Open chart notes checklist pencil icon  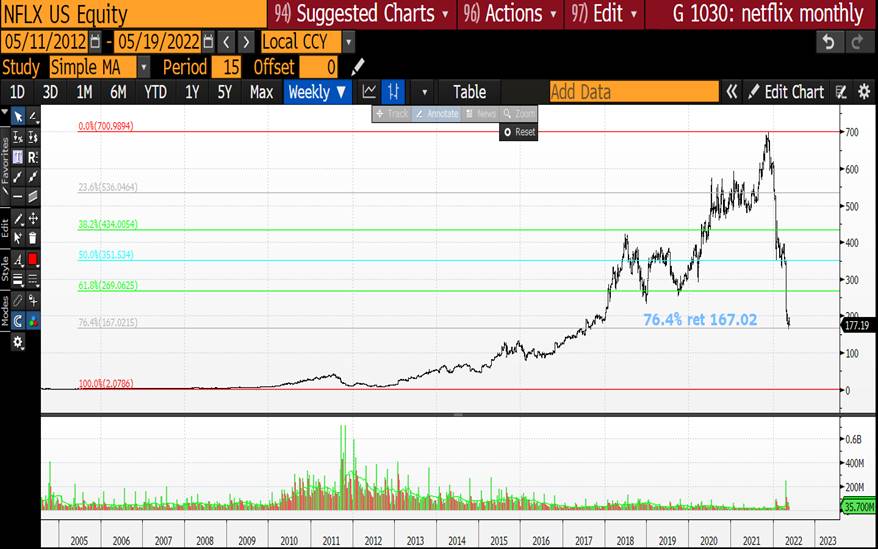pyautogui.click(x=841, y=92)
